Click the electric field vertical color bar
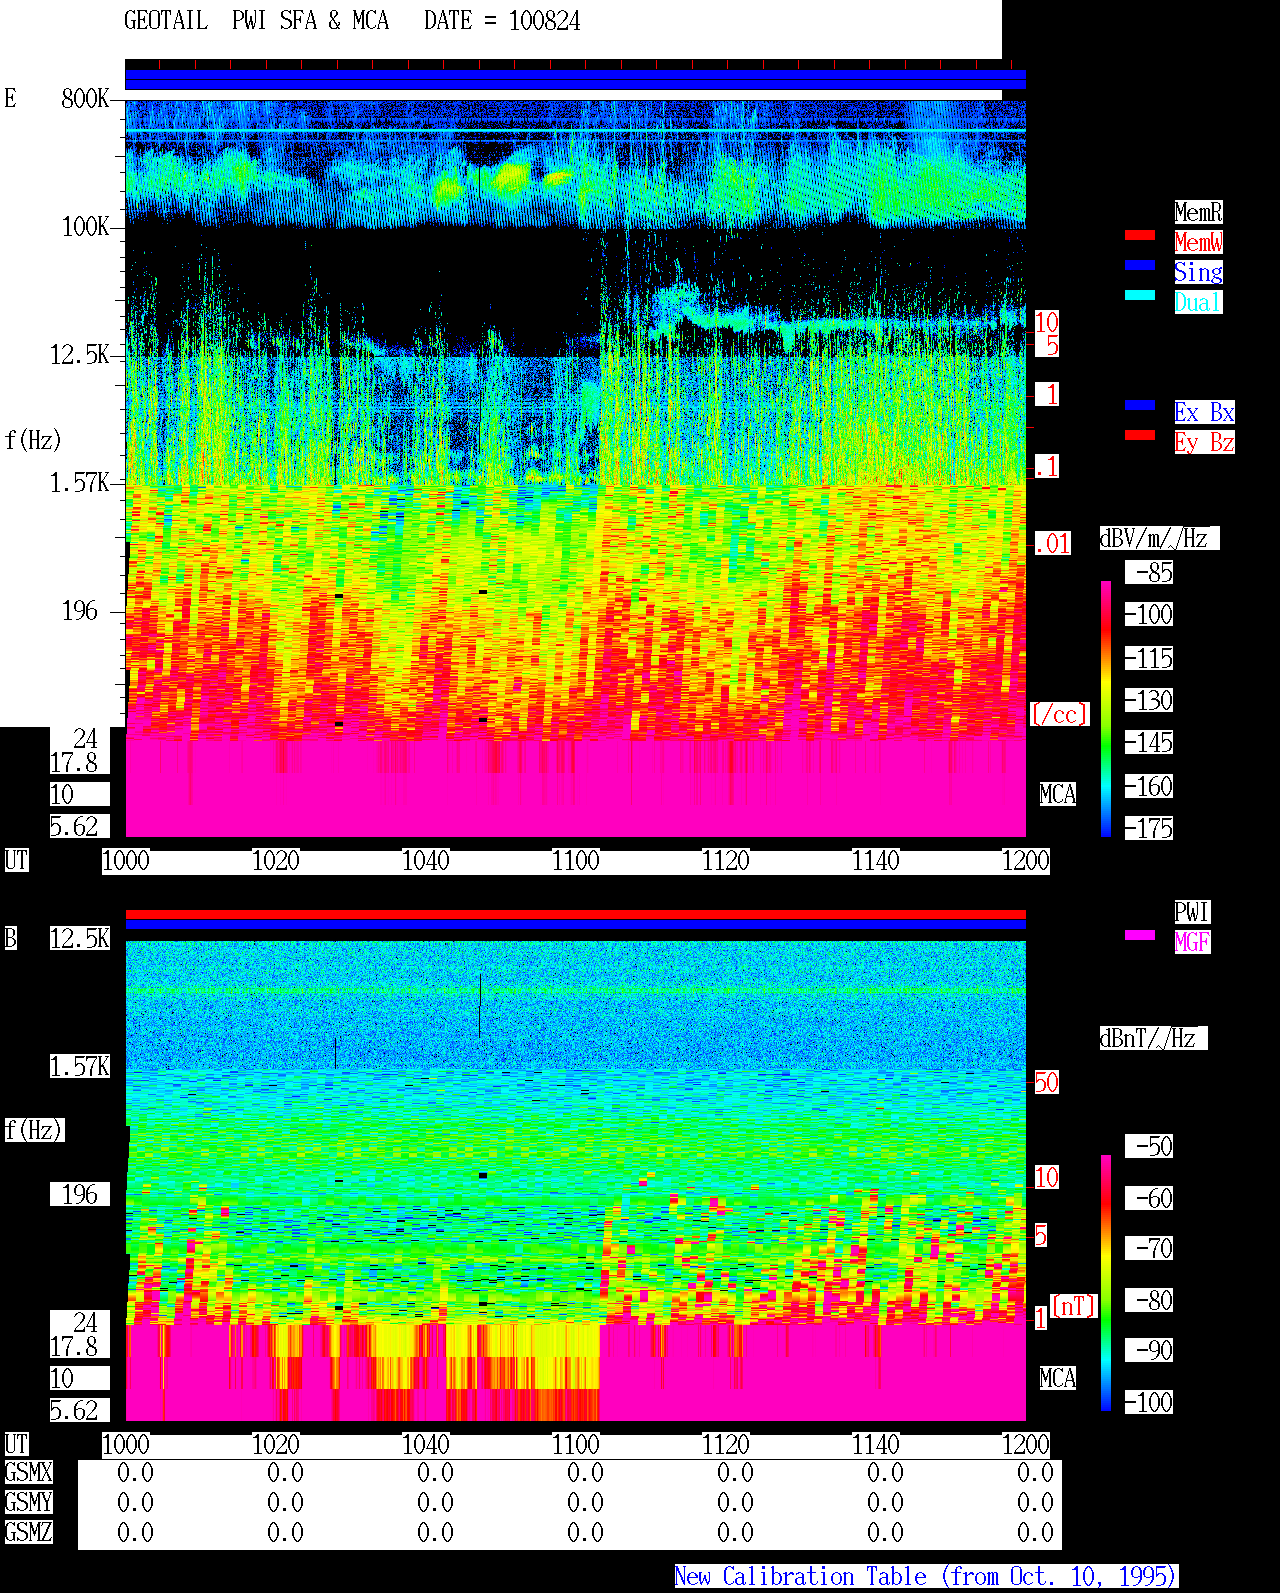 (x=1106, y=708)
